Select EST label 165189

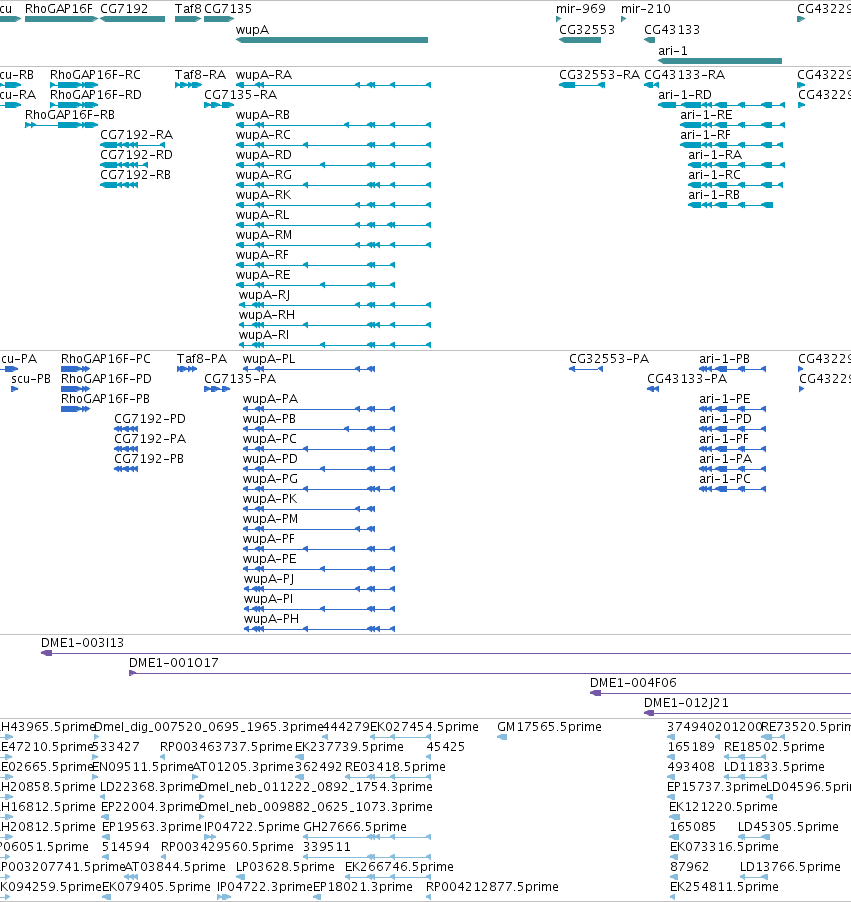(x=690, y=746)
